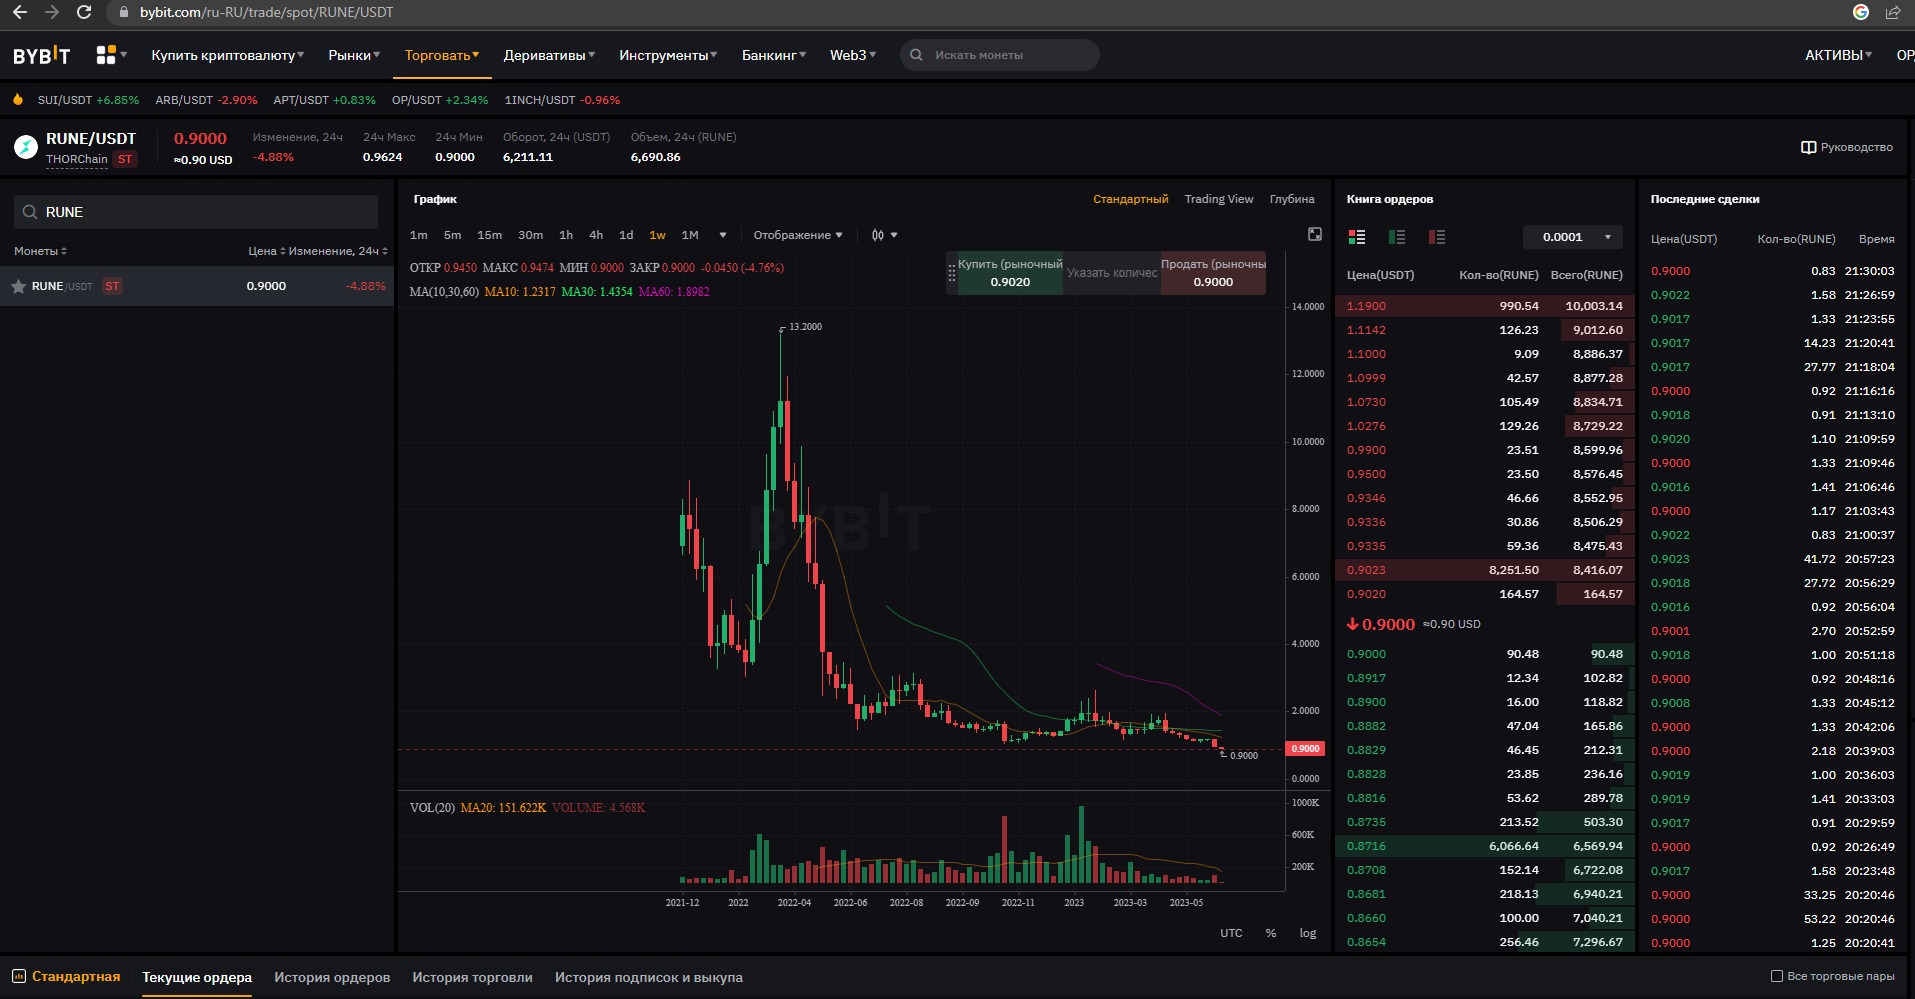This screenshot has height=999, width=1915.
Task: Switch chart interval to 1d
Action: coord(626,235)
